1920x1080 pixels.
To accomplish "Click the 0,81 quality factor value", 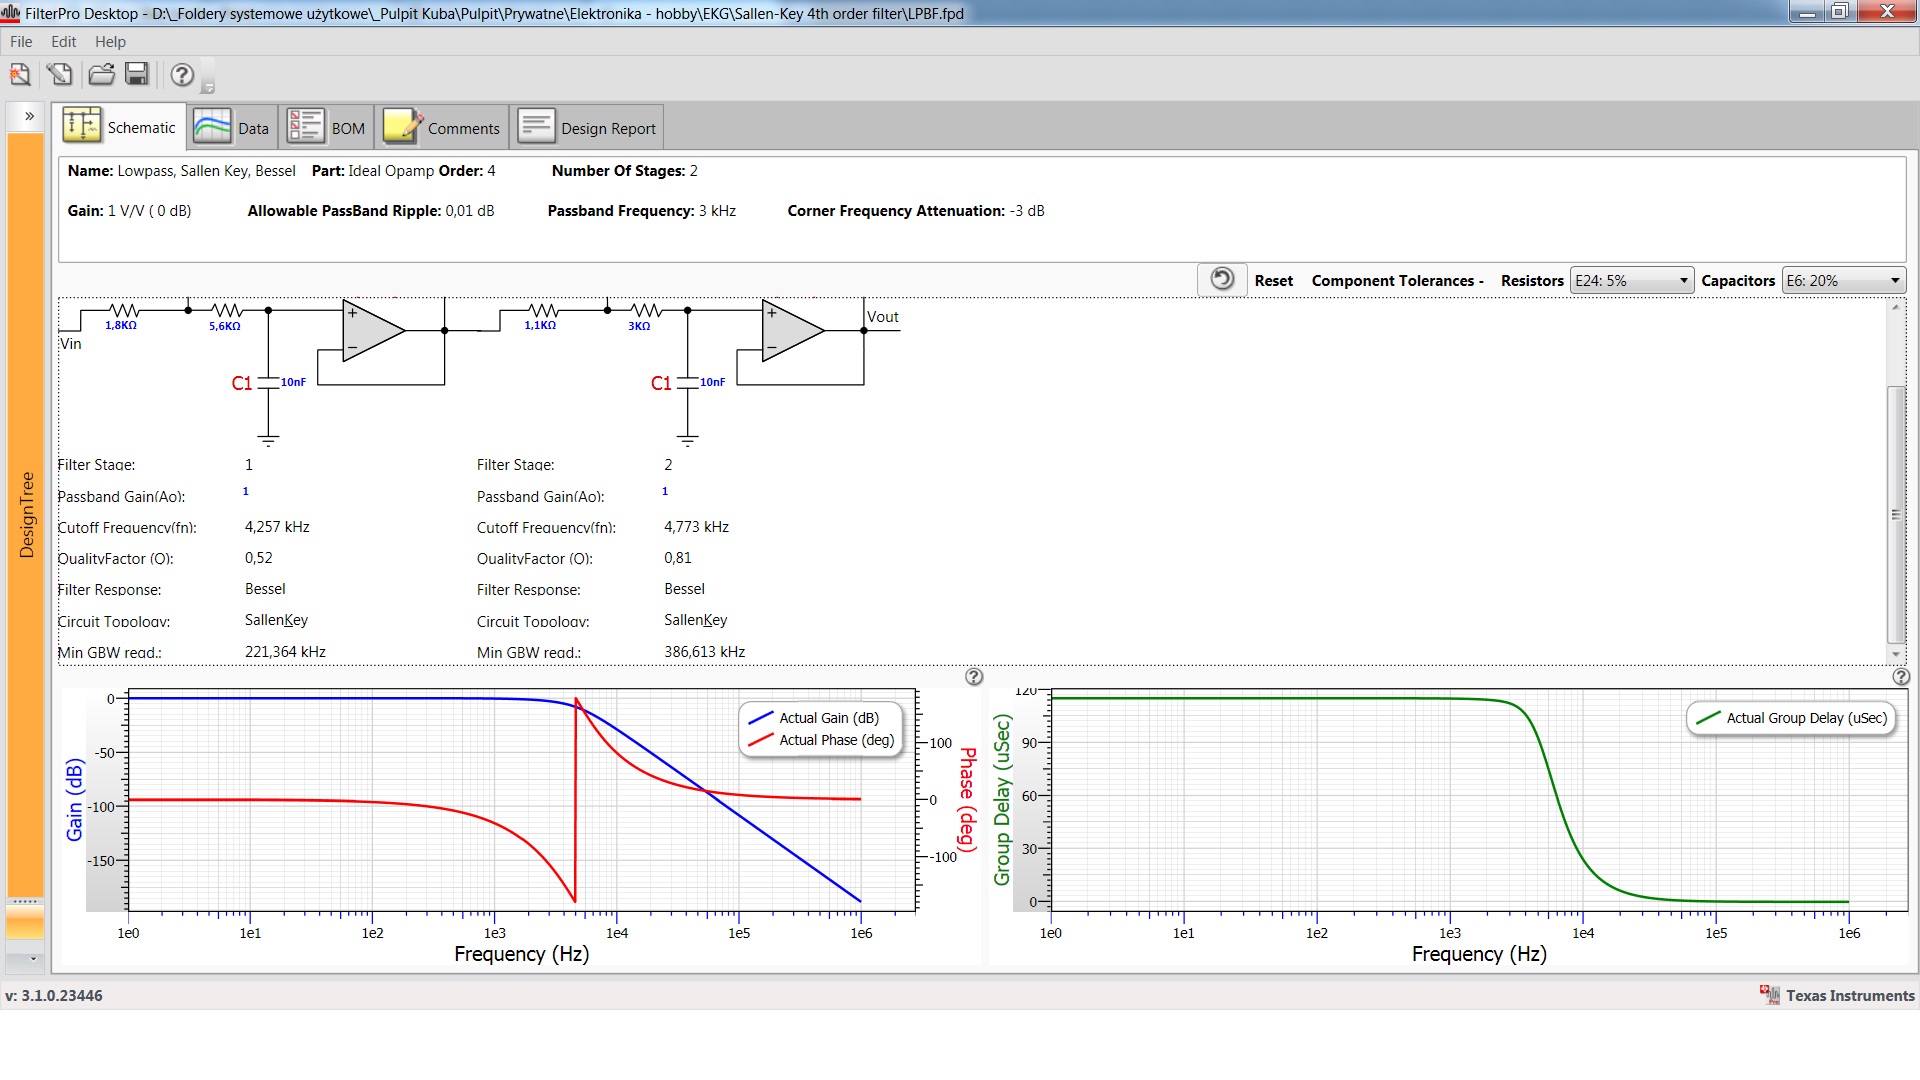I will click(x=678, y=558).
